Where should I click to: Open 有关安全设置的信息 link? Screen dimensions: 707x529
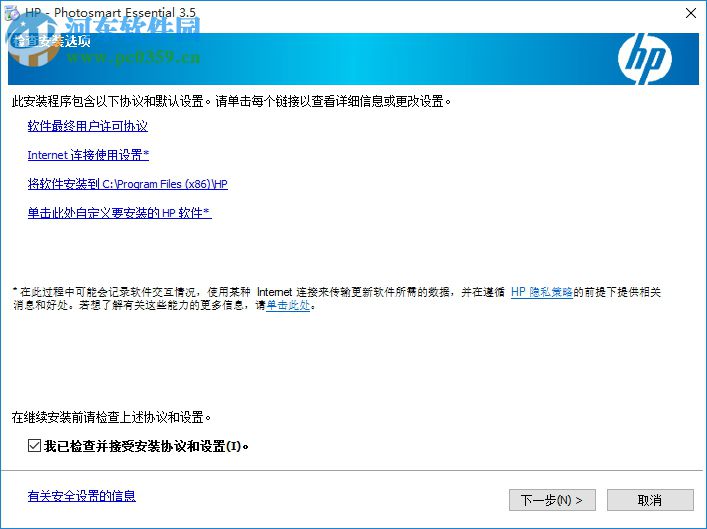[82, 496]
